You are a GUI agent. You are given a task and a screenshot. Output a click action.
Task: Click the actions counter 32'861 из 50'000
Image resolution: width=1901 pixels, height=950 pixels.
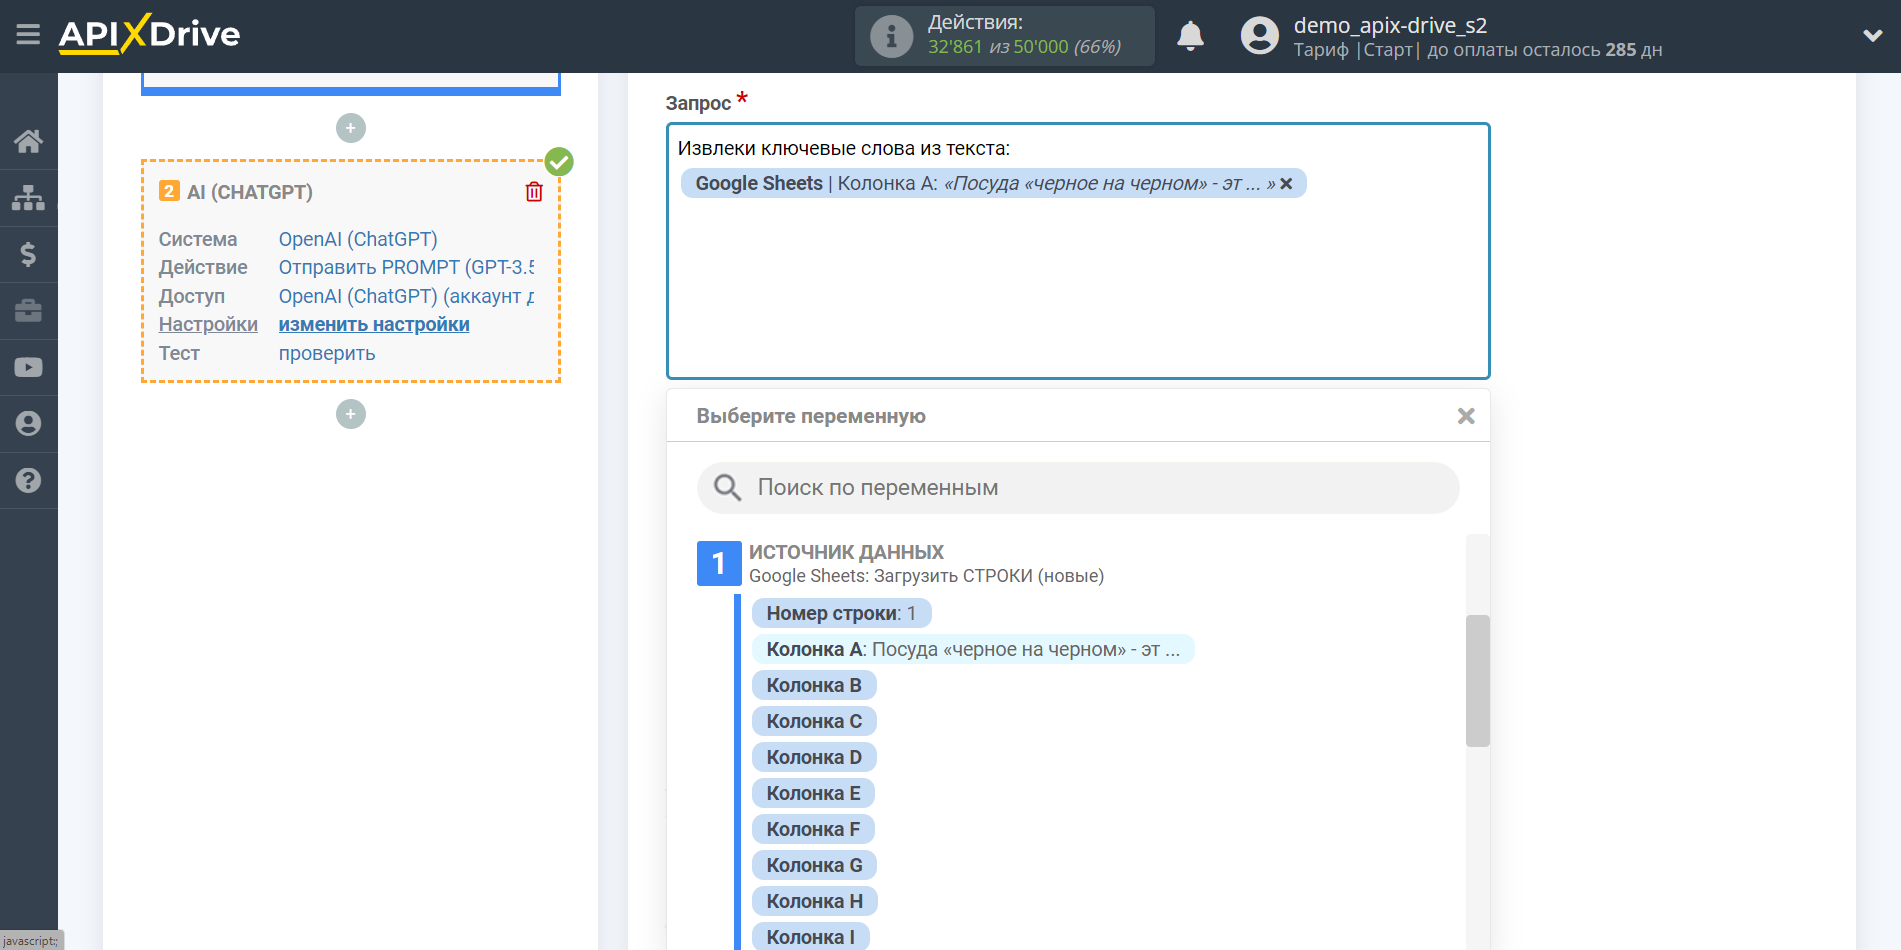click(x=1024, y=47)
